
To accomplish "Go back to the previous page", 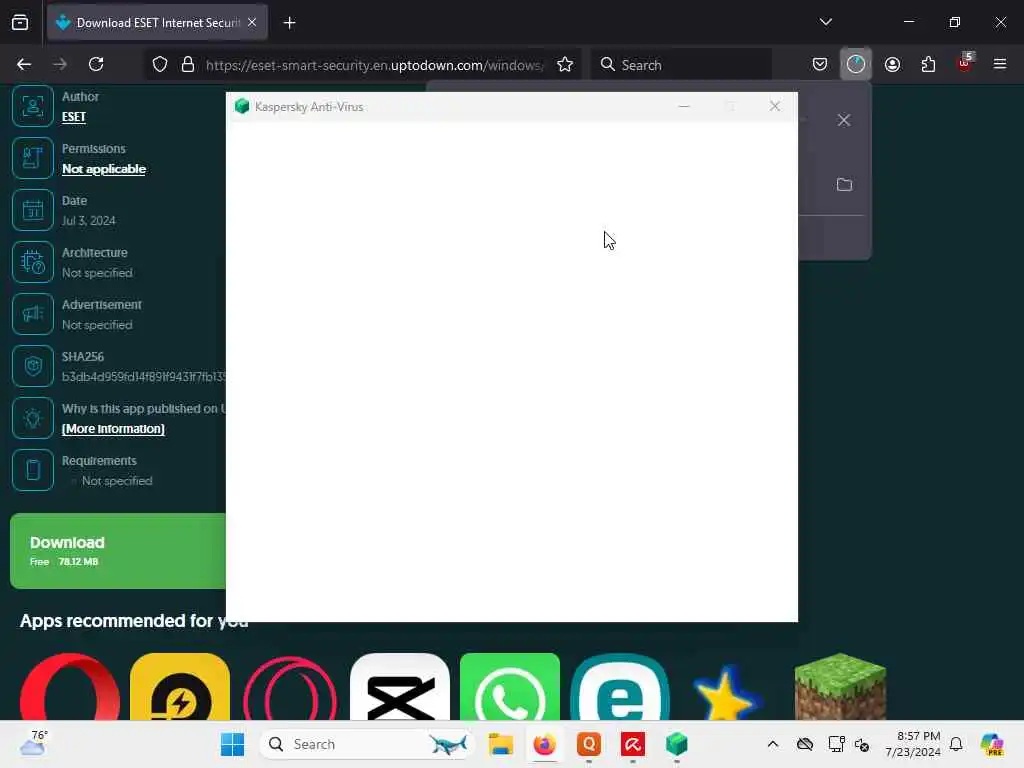I will click(x=24, y=64).
